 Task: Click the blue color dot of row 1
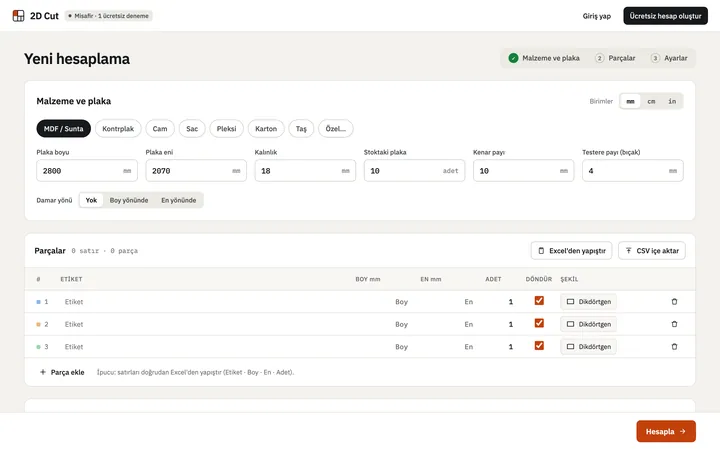(x=39, y=302)
